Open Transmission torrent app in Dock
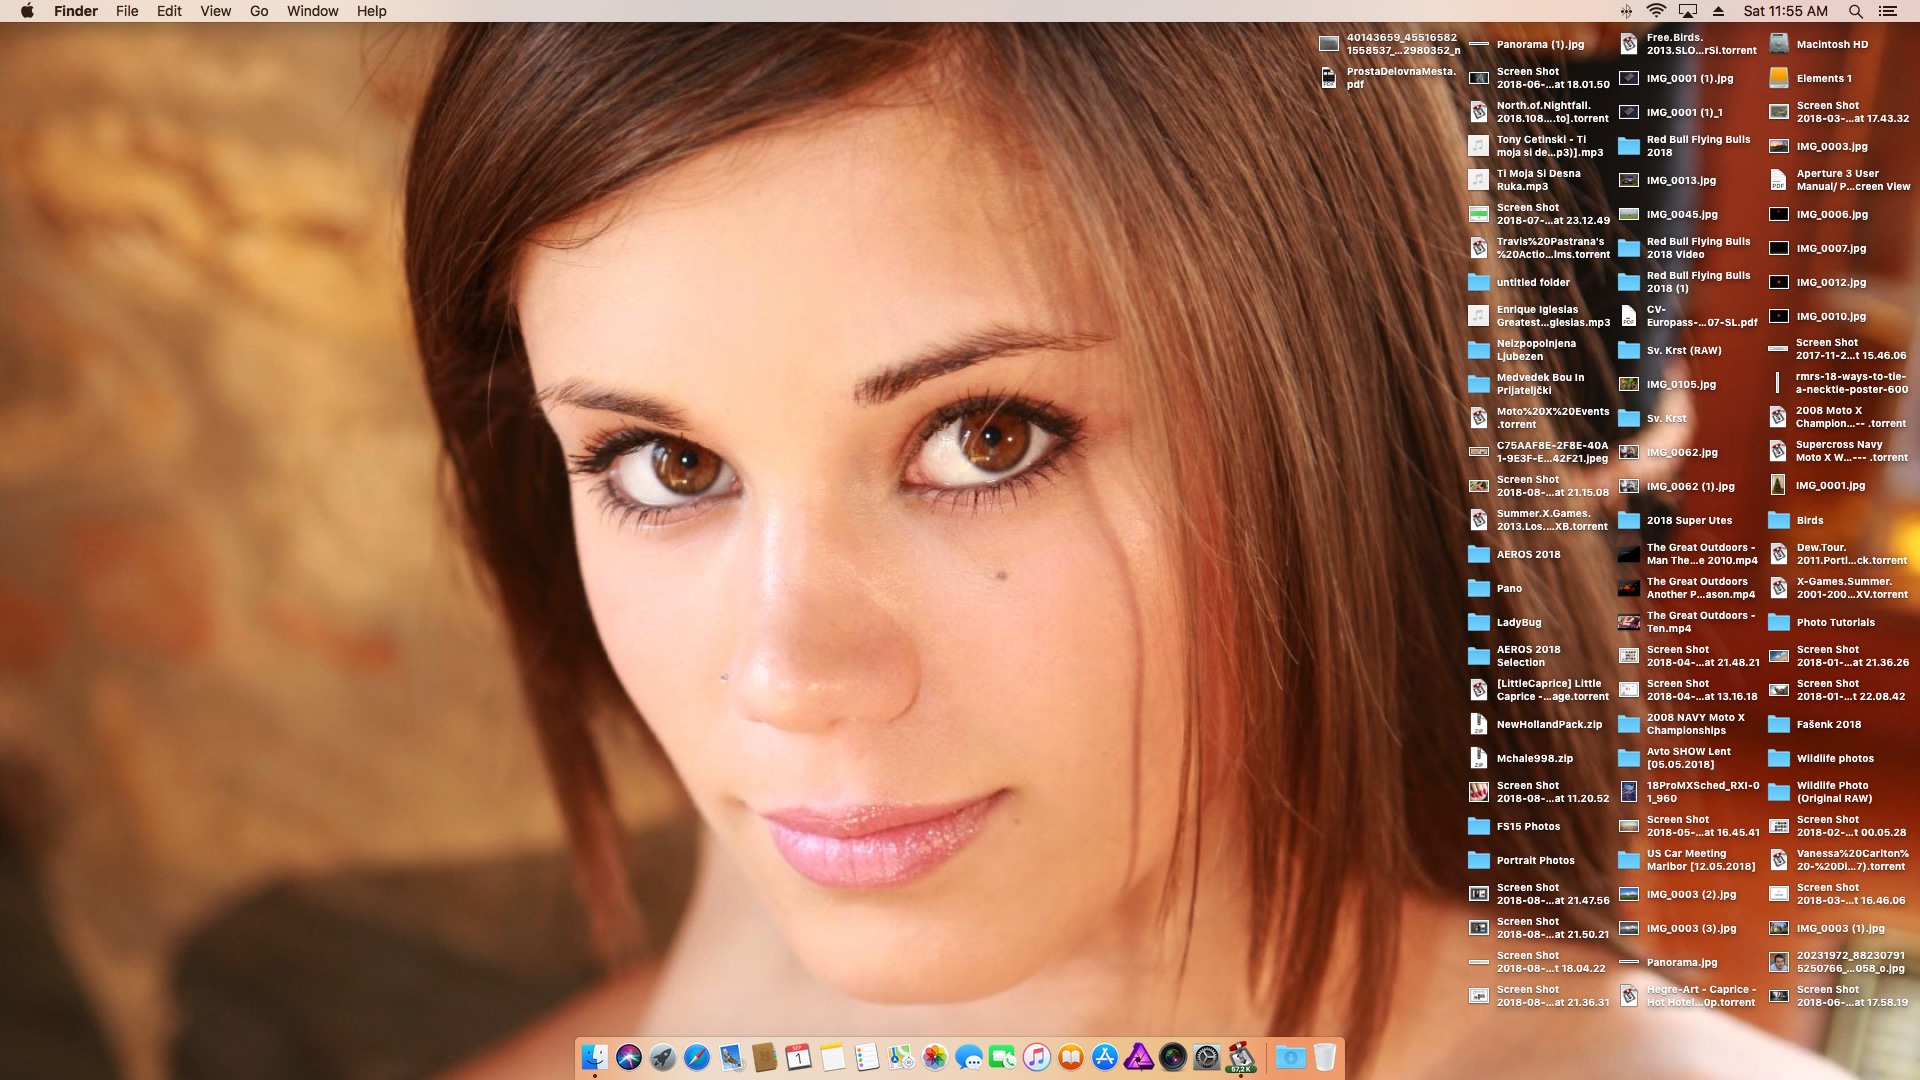Viewport: 1920px width, 1080px height. (x=1241, y=1057)
